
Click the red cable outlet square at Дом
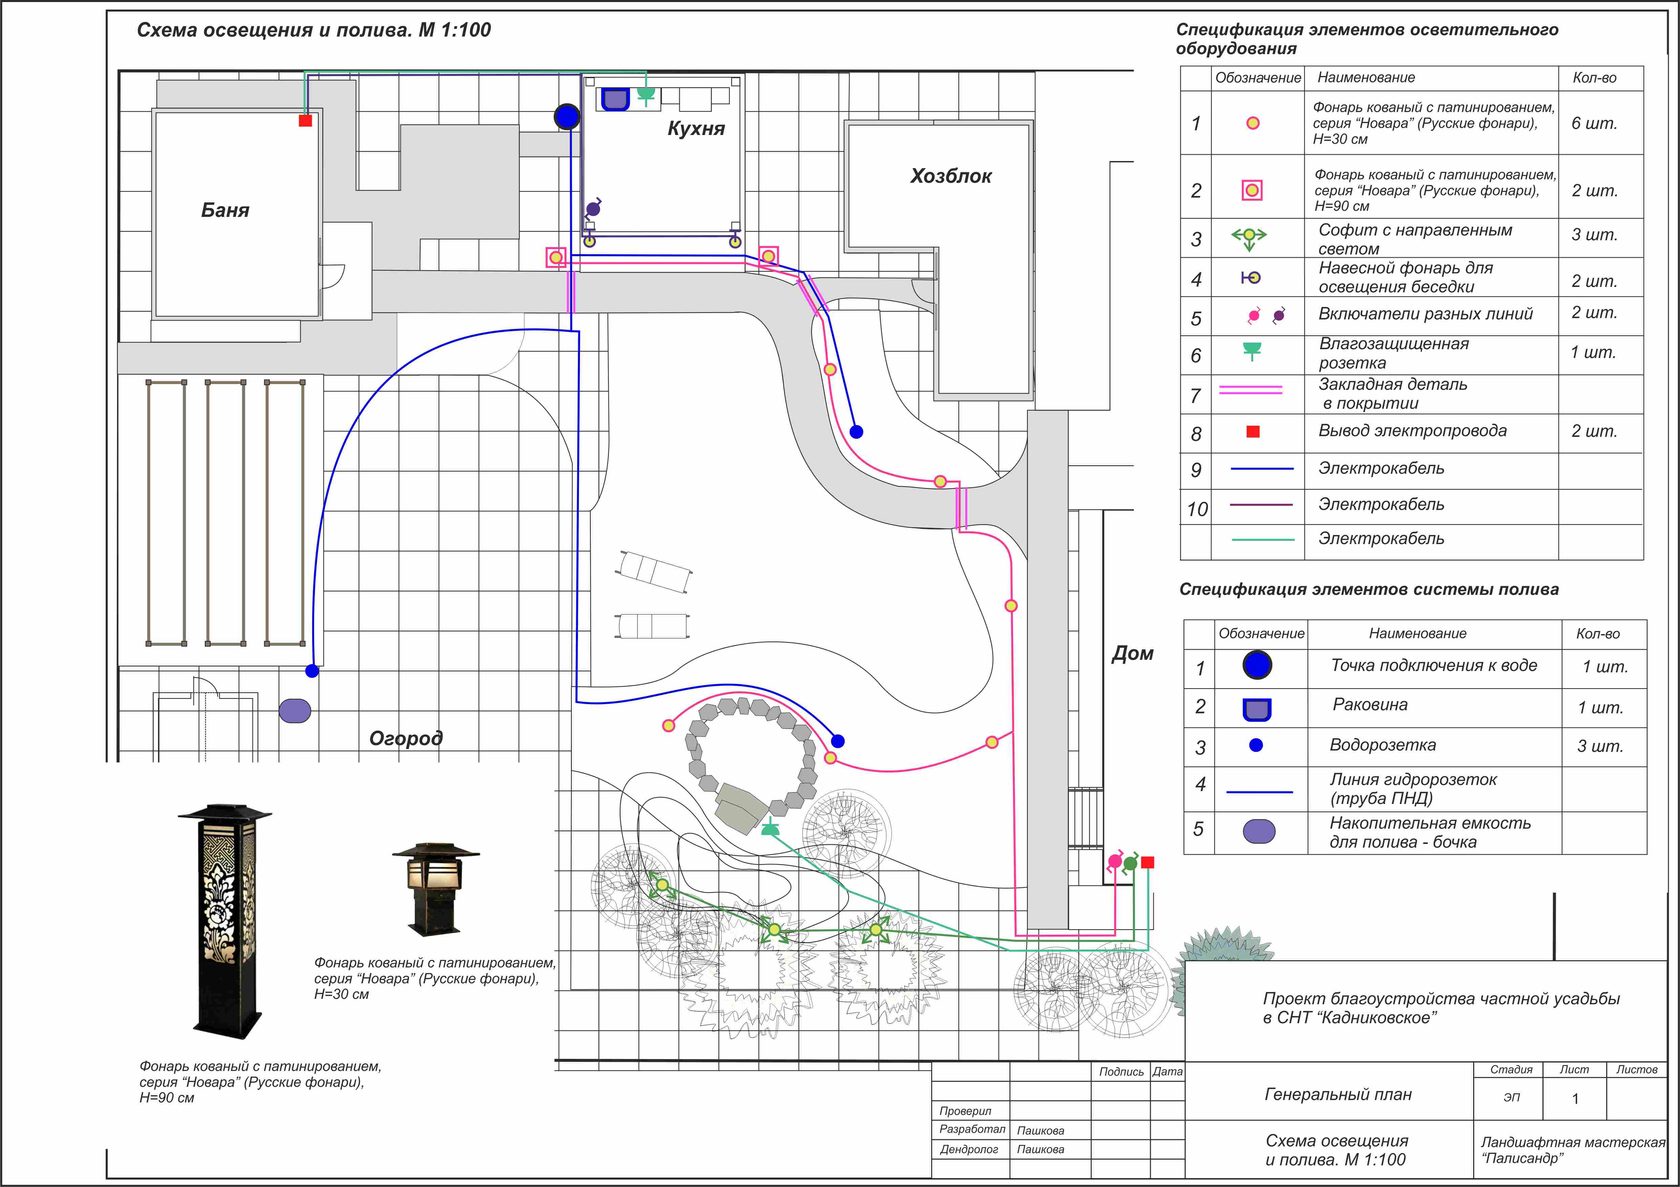(1147, 862)
